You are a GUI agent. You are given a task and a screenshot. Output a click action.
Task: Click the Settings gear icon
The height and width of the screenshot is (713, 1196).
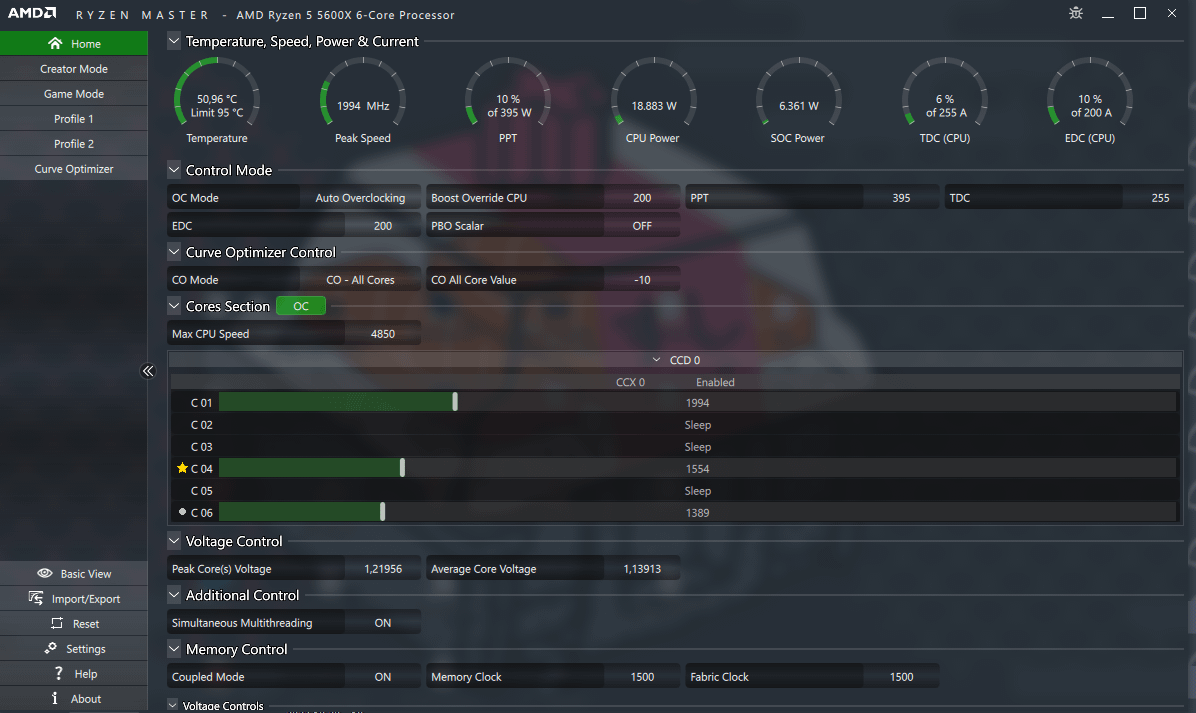coord(50,648)
